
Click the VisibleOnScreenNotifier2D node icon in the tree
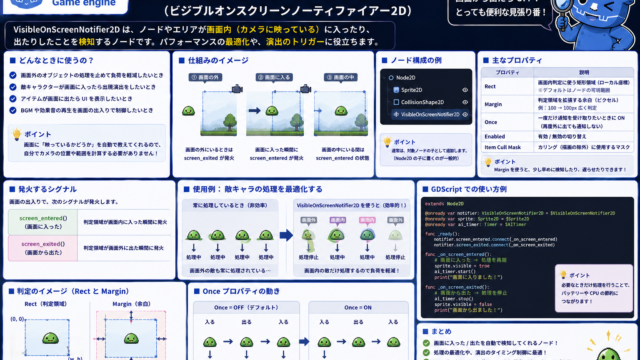click(396, 114)
